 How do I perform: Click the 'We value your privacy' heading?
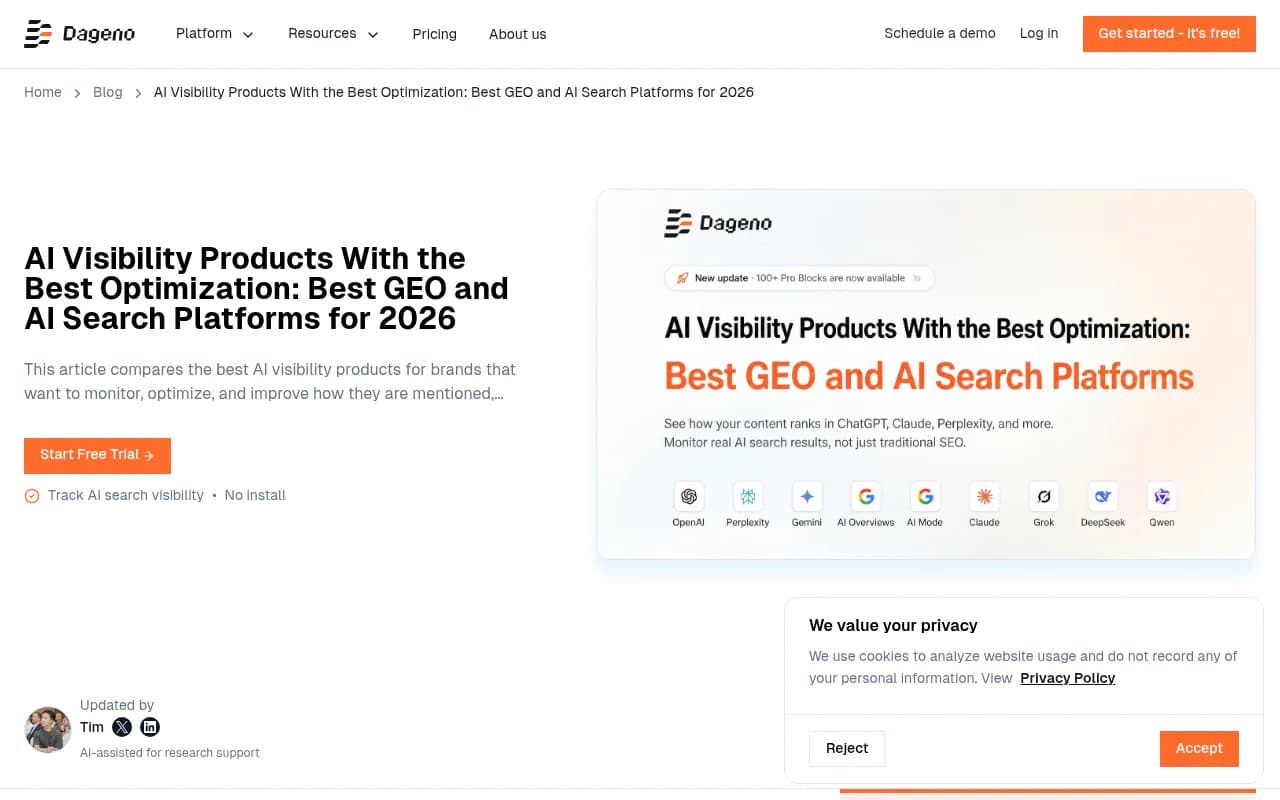(x=893, y=625)
